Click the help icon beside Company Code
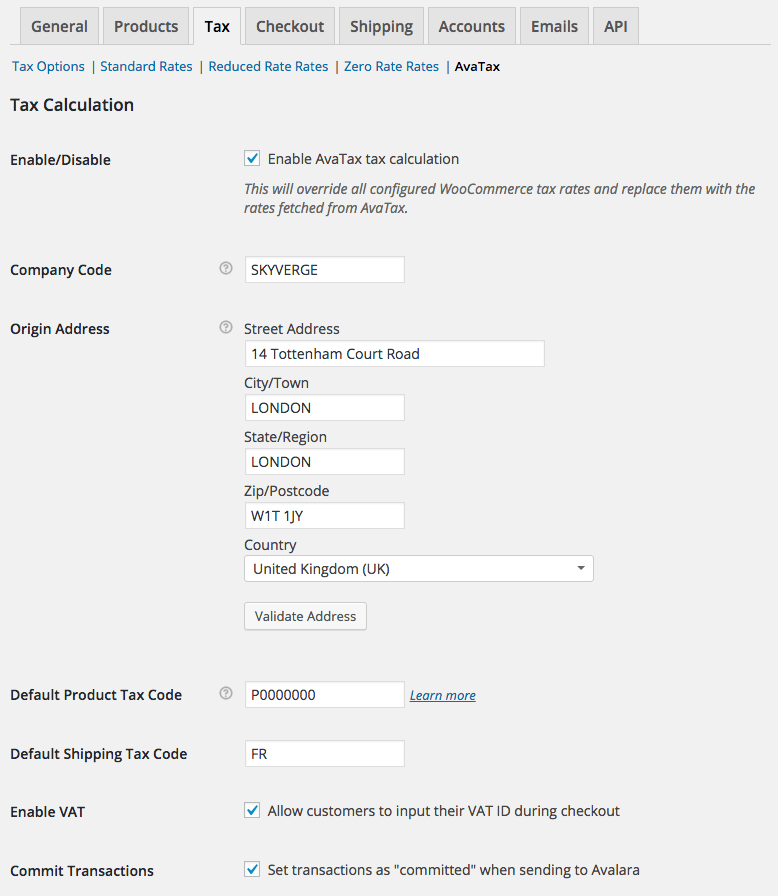Viewport: 778px width, 896px height. [x=226, y=269]
